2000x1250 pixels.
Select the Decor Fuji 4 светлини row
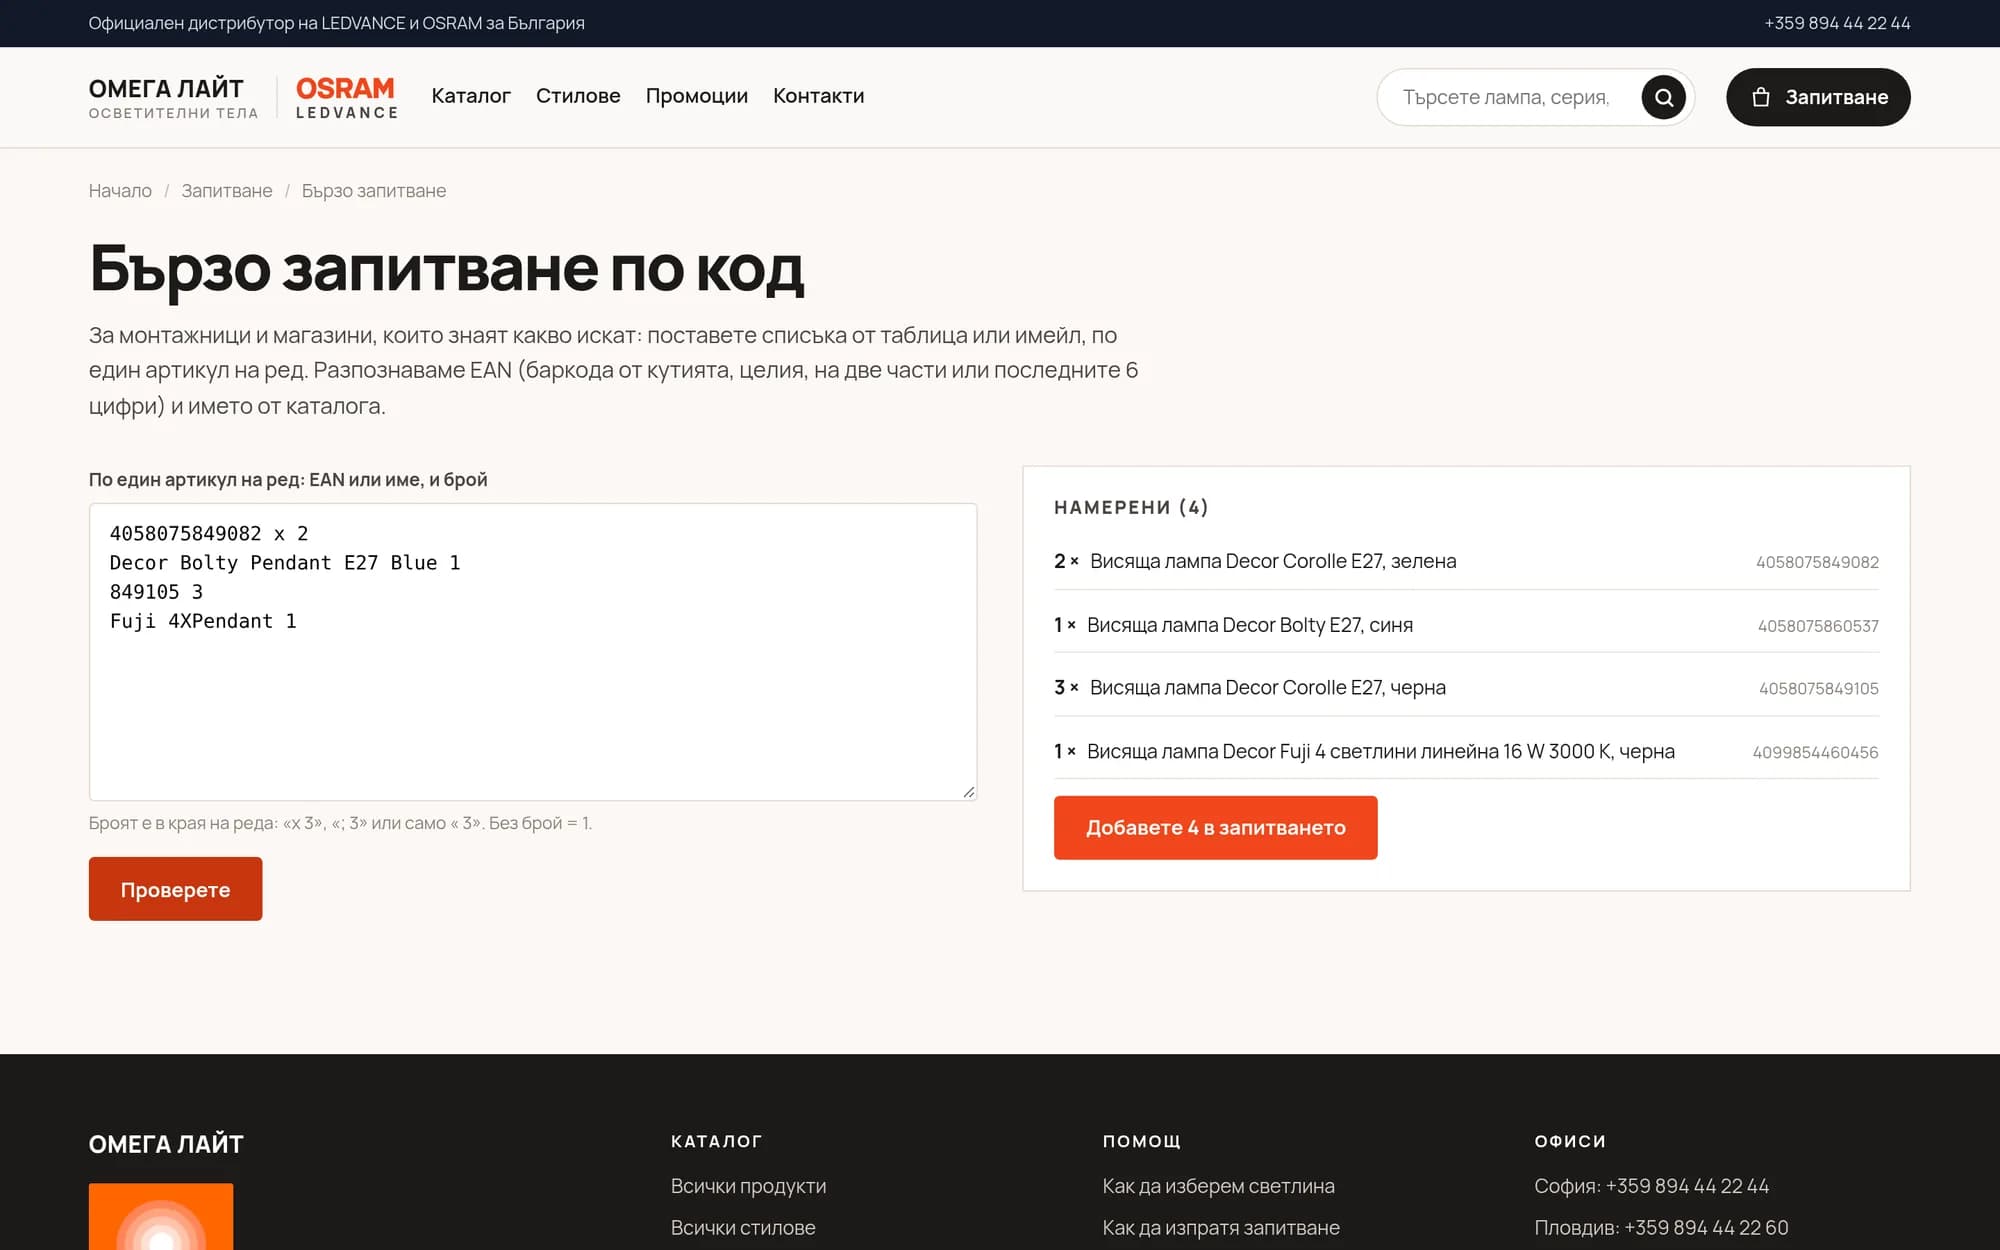click(1466, 752)
